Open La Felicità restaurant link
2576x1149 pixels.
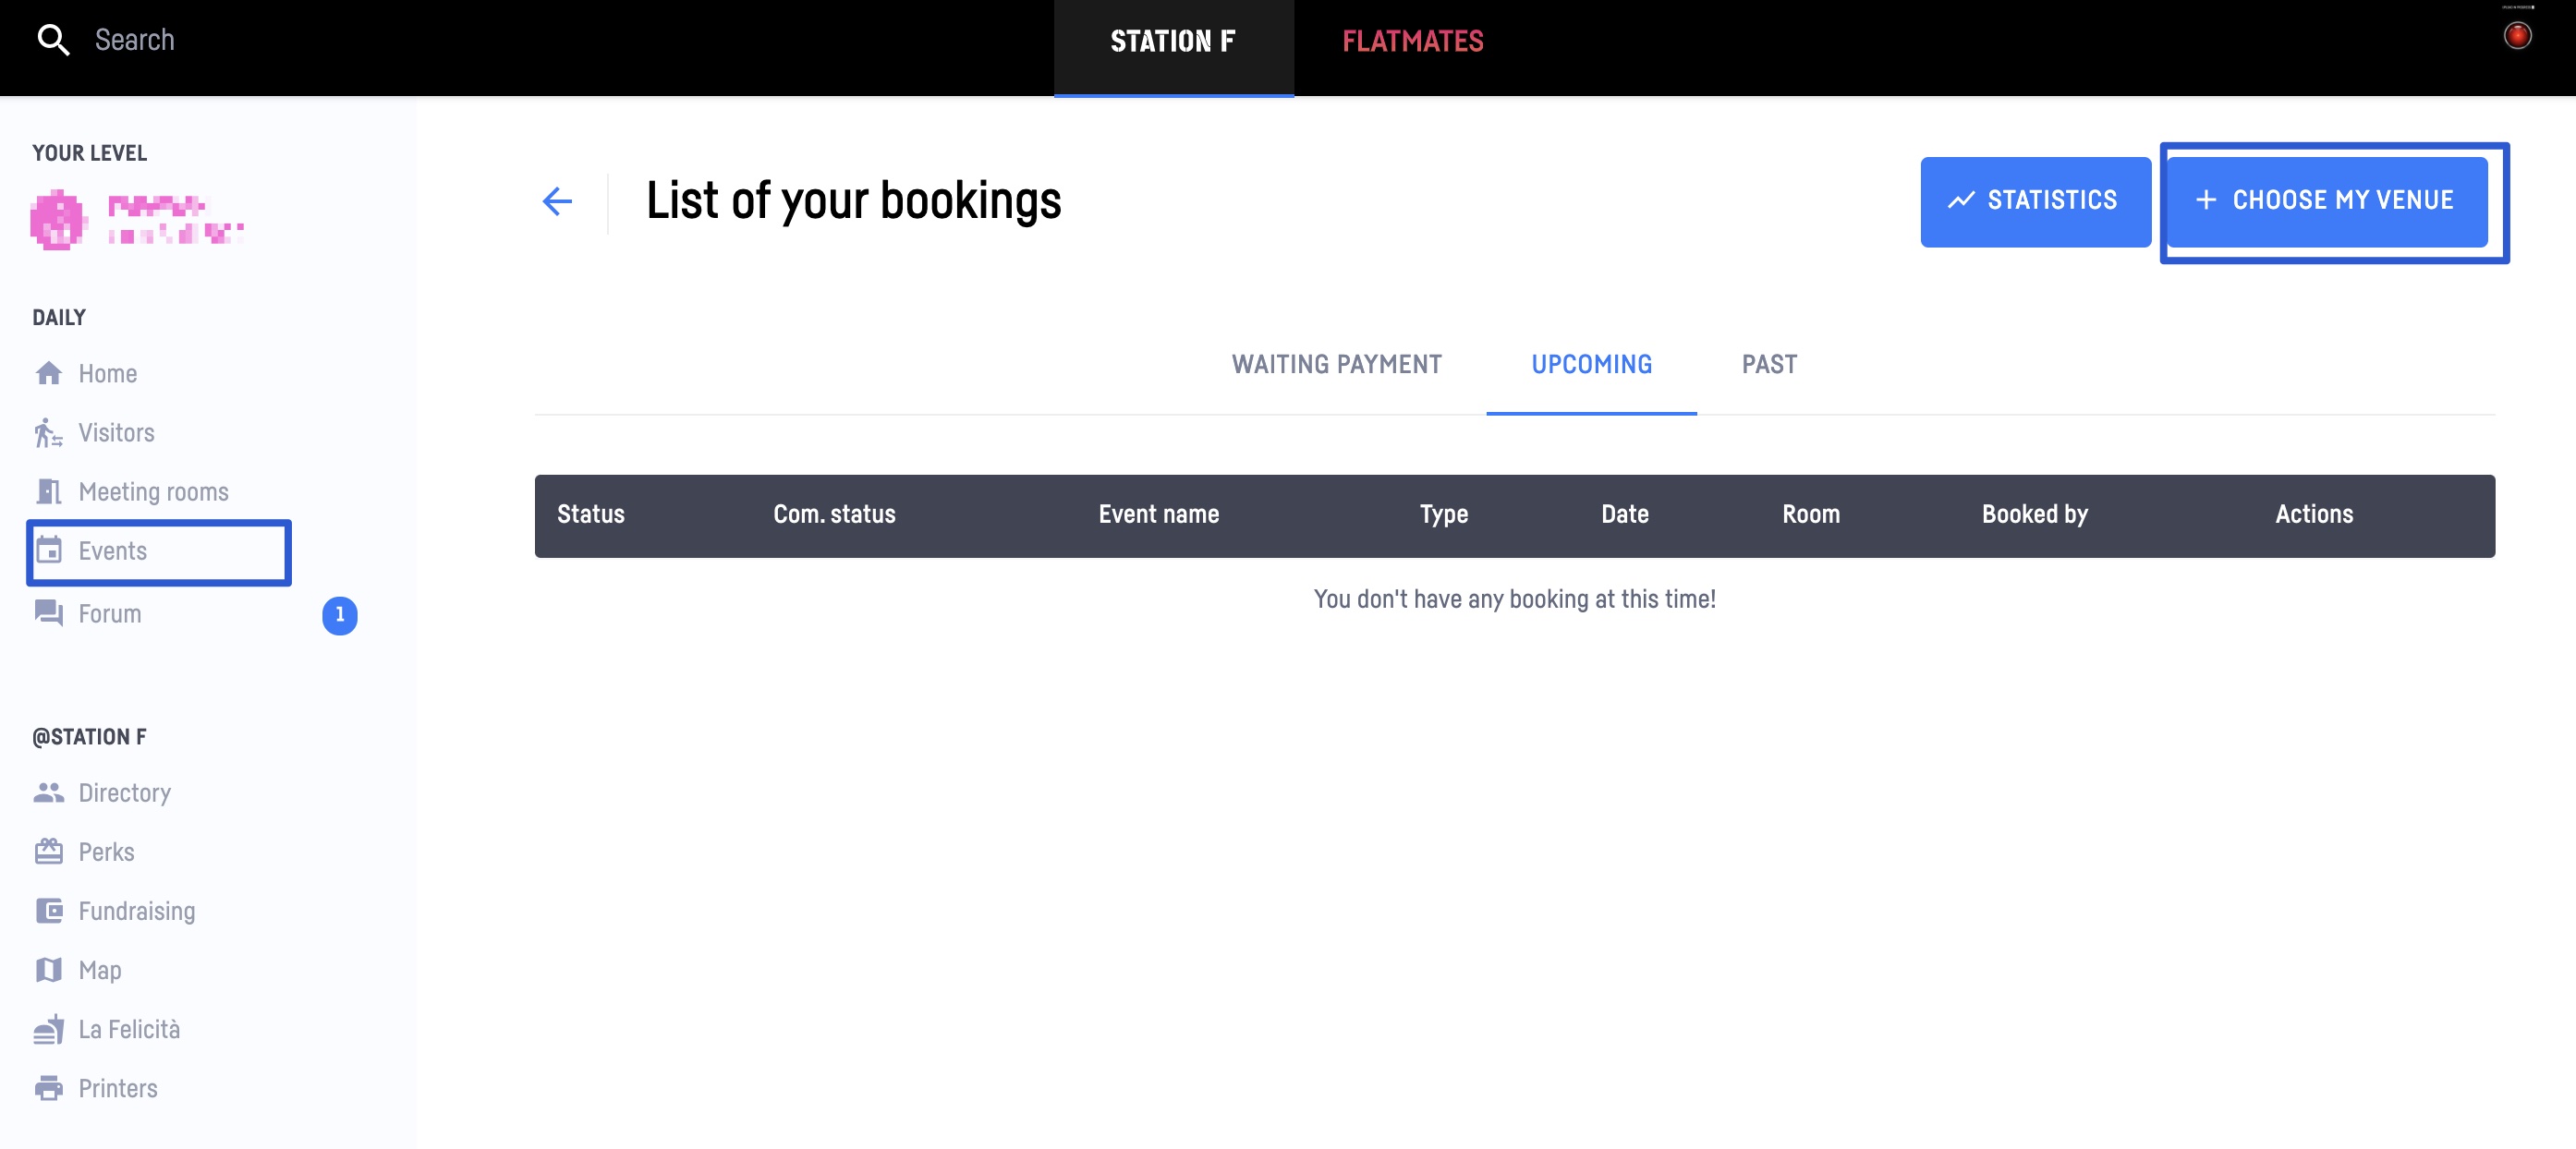pos(130,1028)
